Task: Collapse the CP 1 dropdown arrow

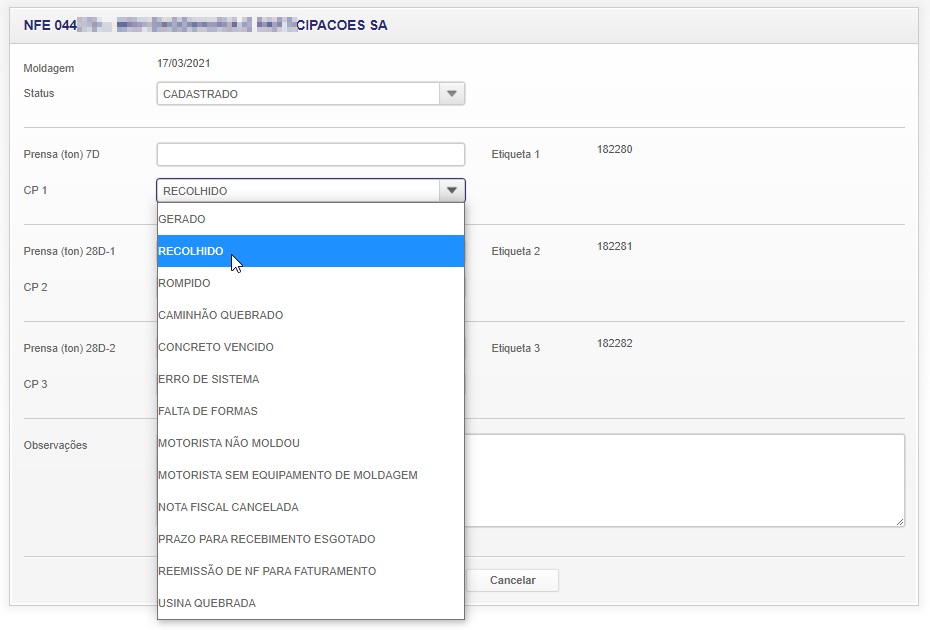Action: pos(452,191)
